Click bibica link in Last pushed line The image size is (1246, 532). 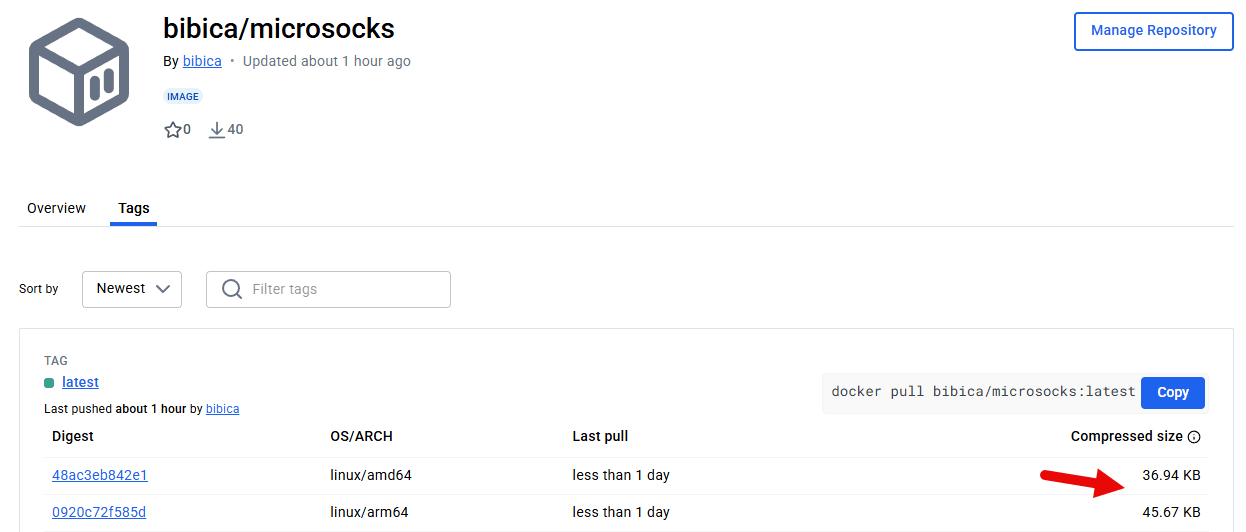pyautogui.click(x=222, y=409)
